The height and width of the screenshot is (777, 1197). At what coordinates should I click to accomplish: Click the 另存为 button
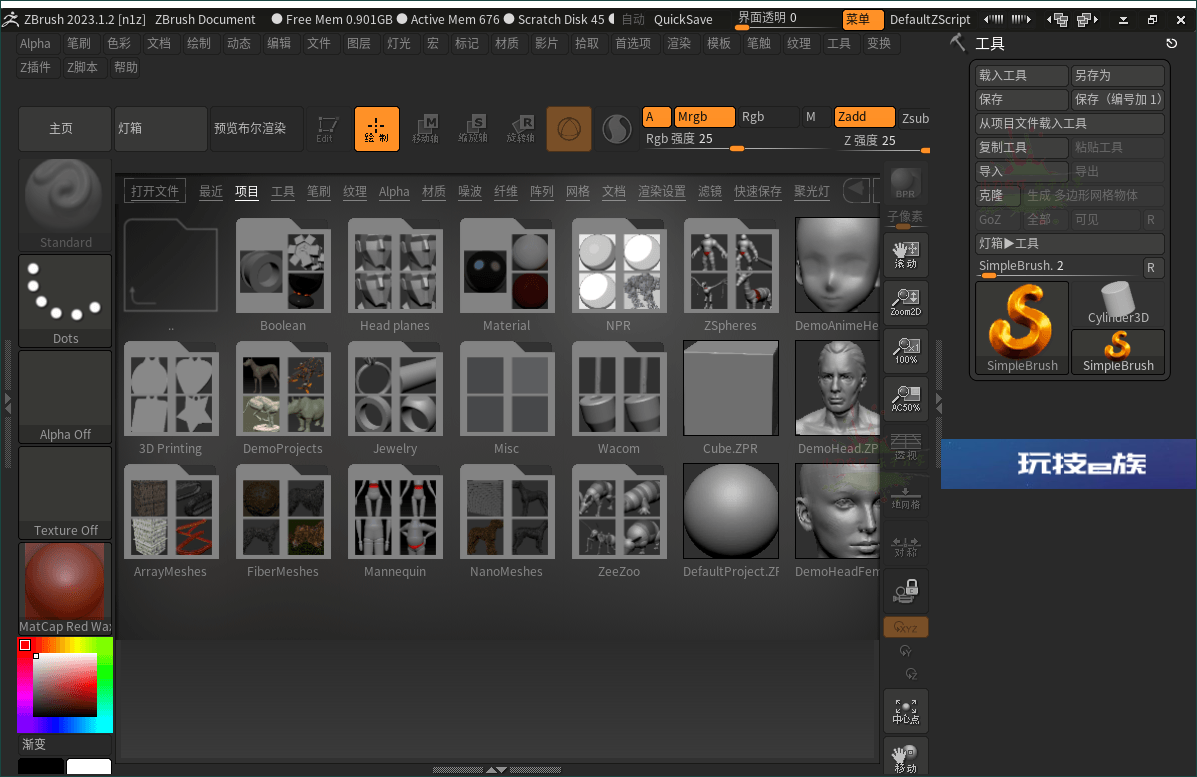1118,76
